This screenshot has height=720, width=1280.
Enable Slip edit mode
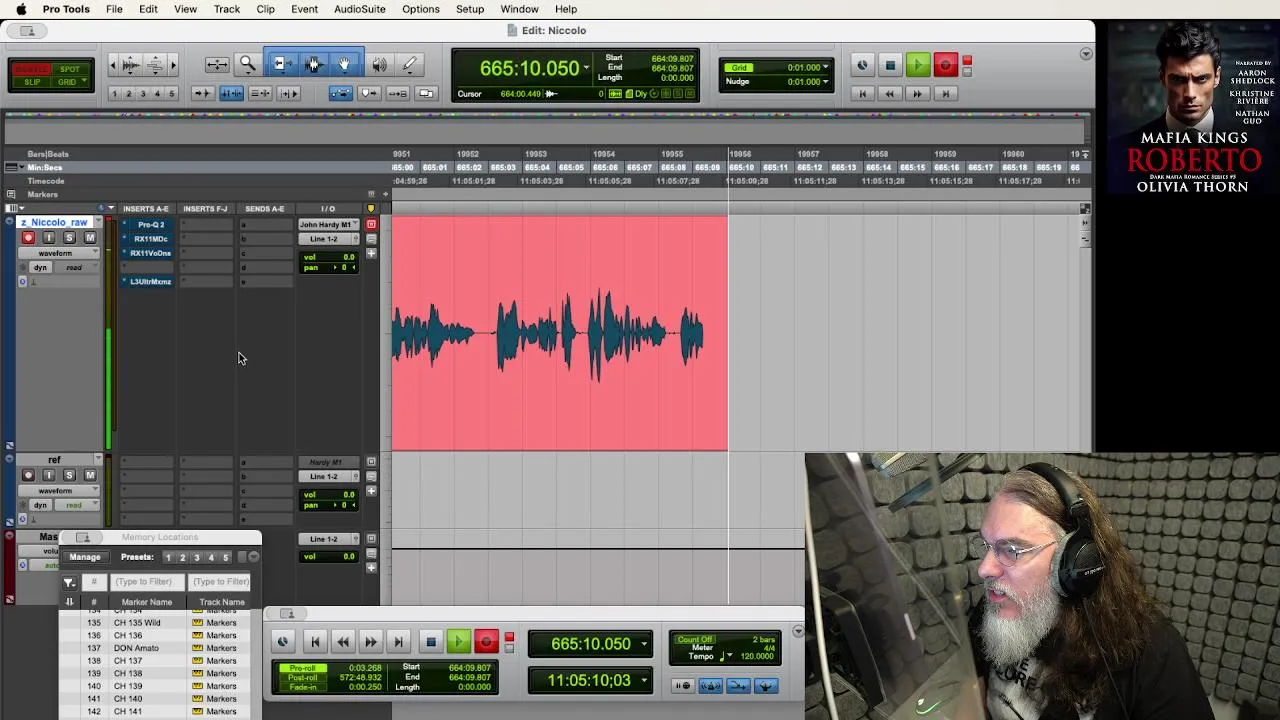pyautogui.click(x=32, y=82)
